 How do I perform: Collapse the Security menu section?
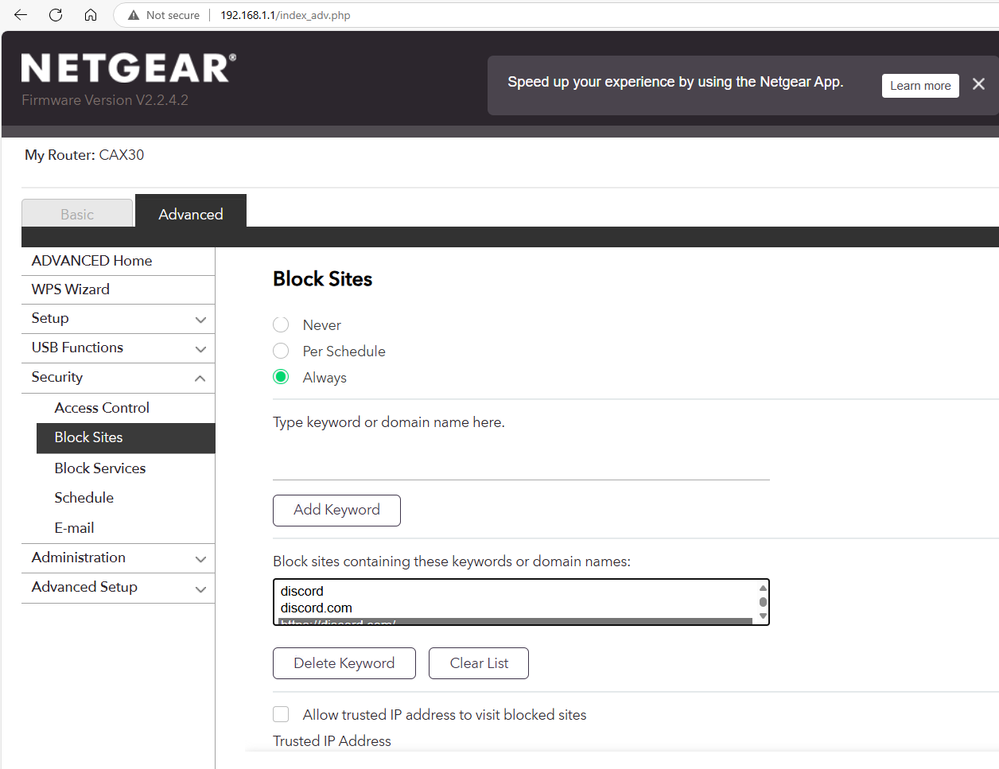click(200, 378)
